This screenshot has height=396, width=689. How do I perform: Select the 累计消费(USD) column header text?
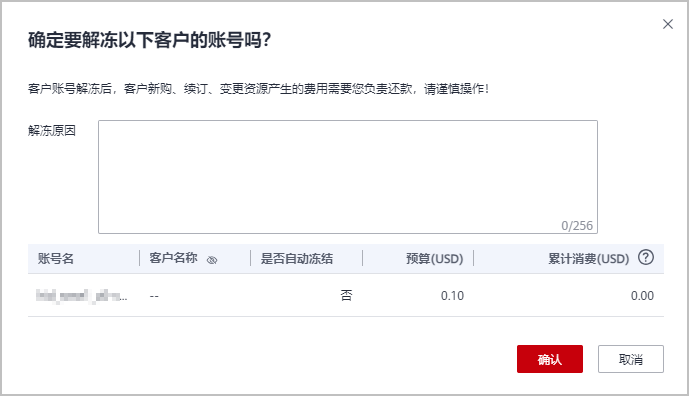[588, 258]
